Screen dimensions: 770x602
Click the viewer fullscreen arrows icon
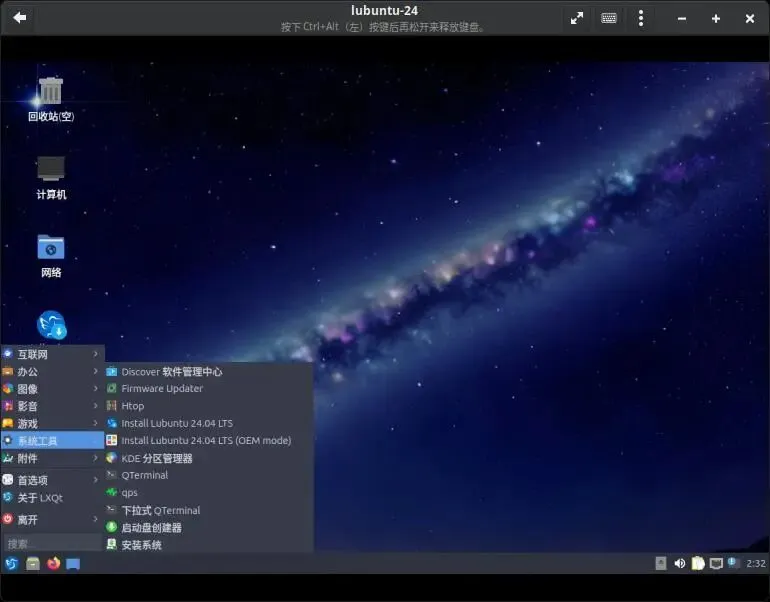[577, 19]
